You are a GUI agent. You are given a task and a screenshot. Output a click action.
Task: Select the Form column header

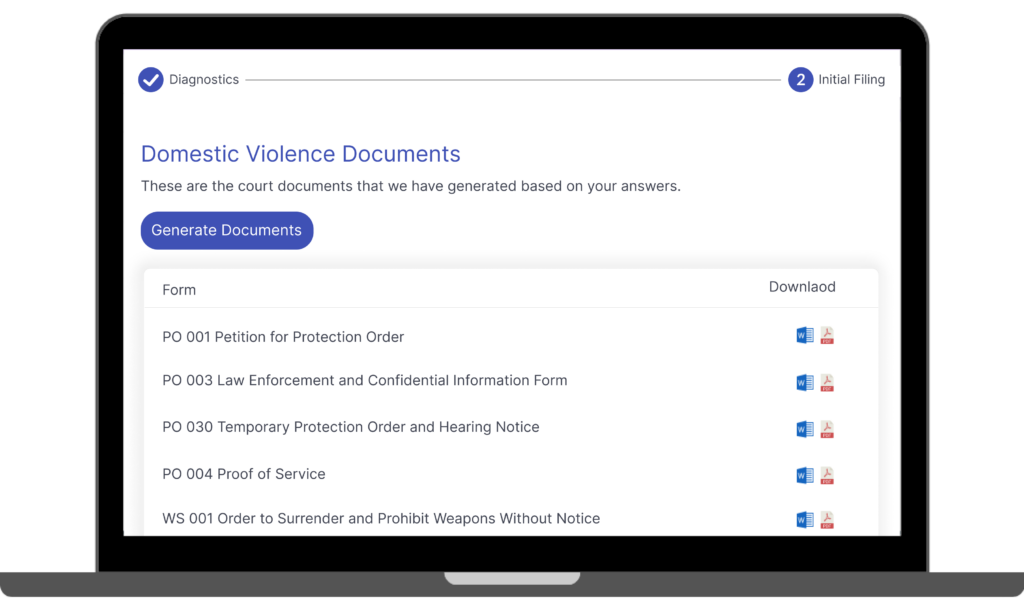(x=179, y=289)
